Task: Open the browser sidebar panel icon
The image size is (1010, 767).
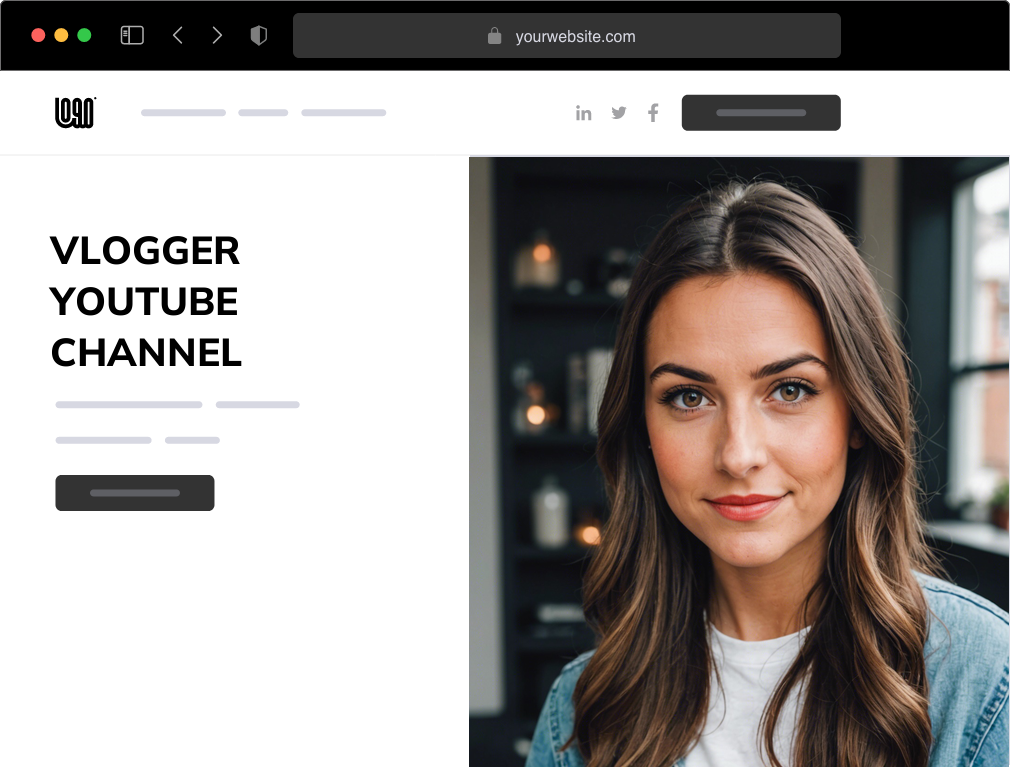Action: [131, 34]
